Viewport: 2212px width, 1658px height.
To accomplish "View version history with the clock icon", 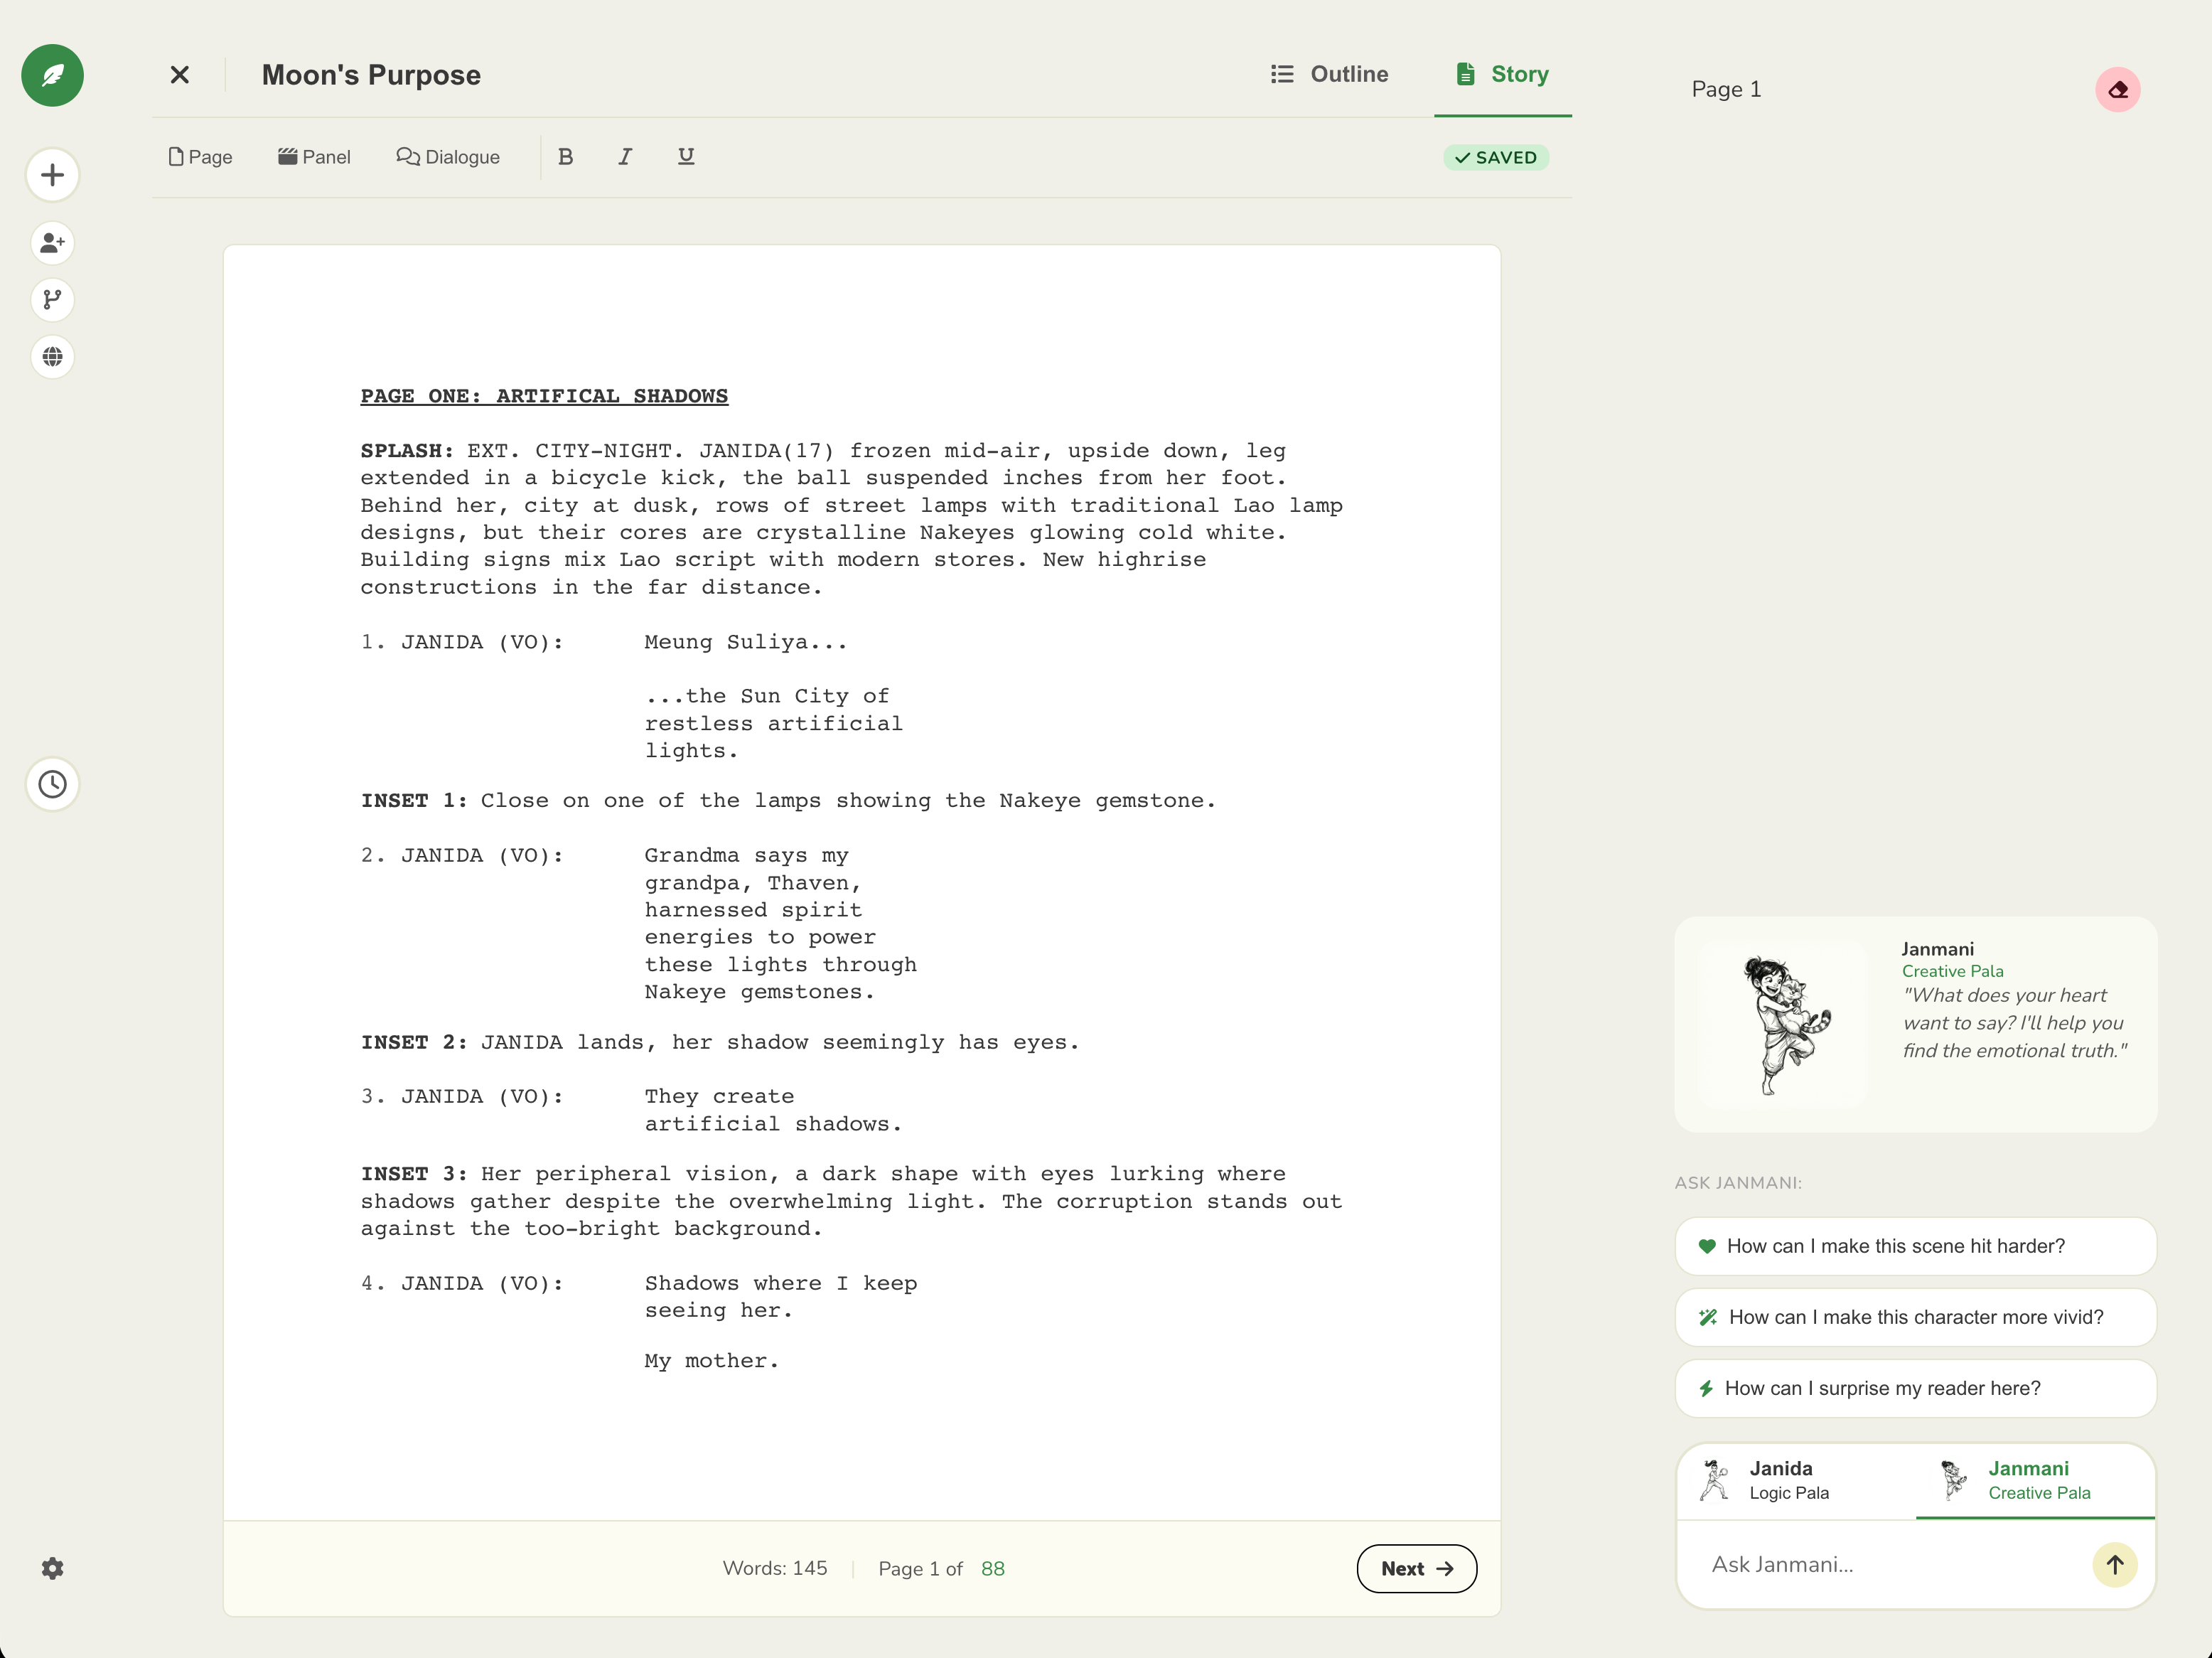I will pos(52,784).
